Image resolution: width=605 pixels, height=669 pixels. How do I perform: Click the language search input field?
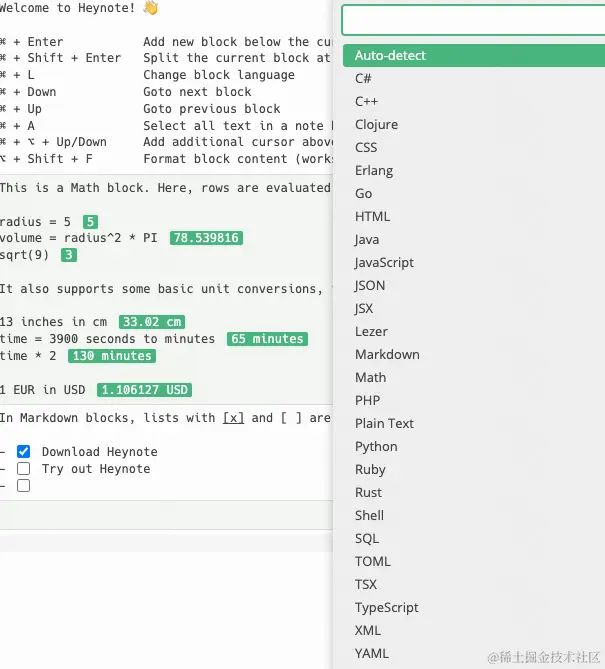pyautogui.click(x=473, y=20)
